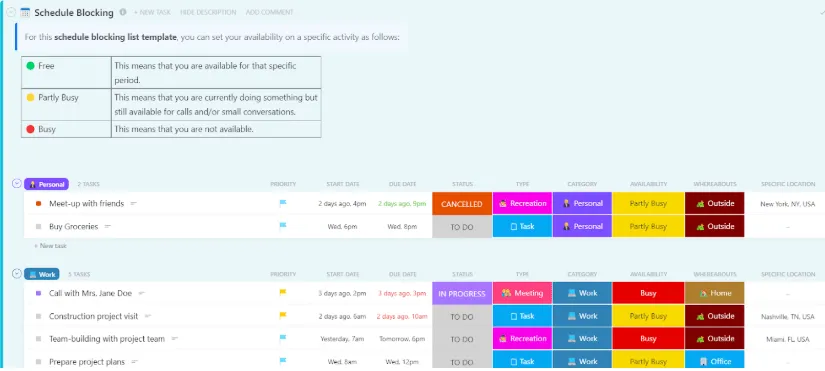Open the Meeting type of Call with Mrs. Jane Doe
The height and width of the screenshot is (371, 825).
coord(522,294)
